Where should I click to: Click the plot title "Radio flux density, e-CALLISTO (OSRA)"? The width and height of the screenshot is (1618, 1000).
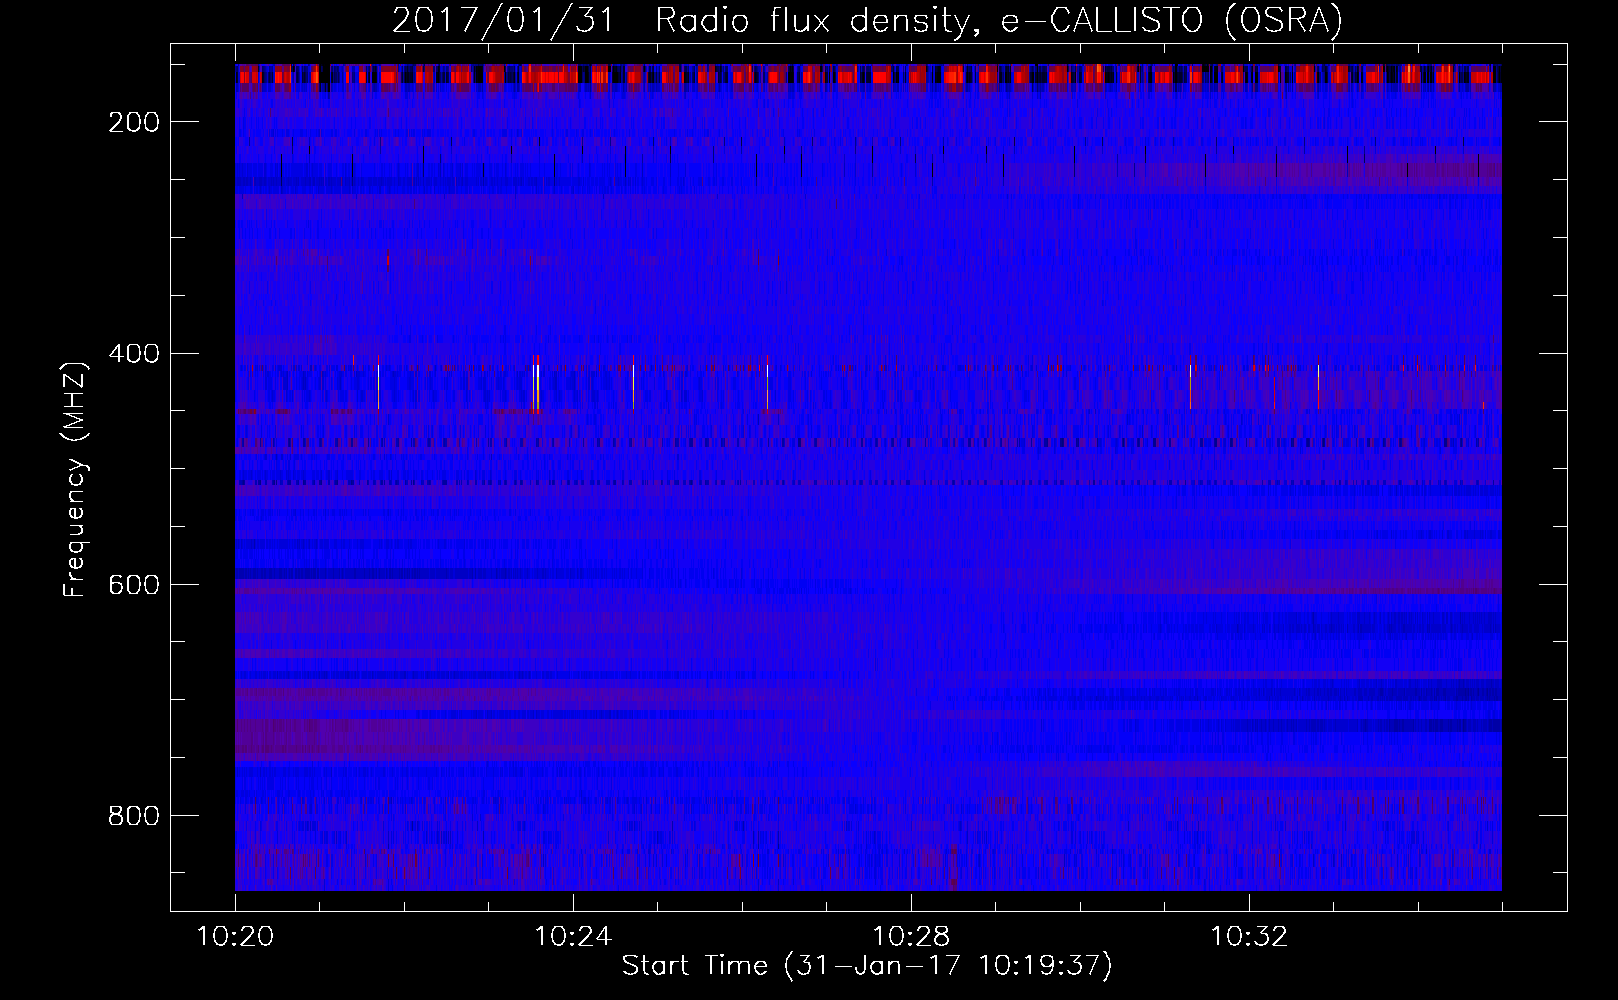(x=999, y=20)
